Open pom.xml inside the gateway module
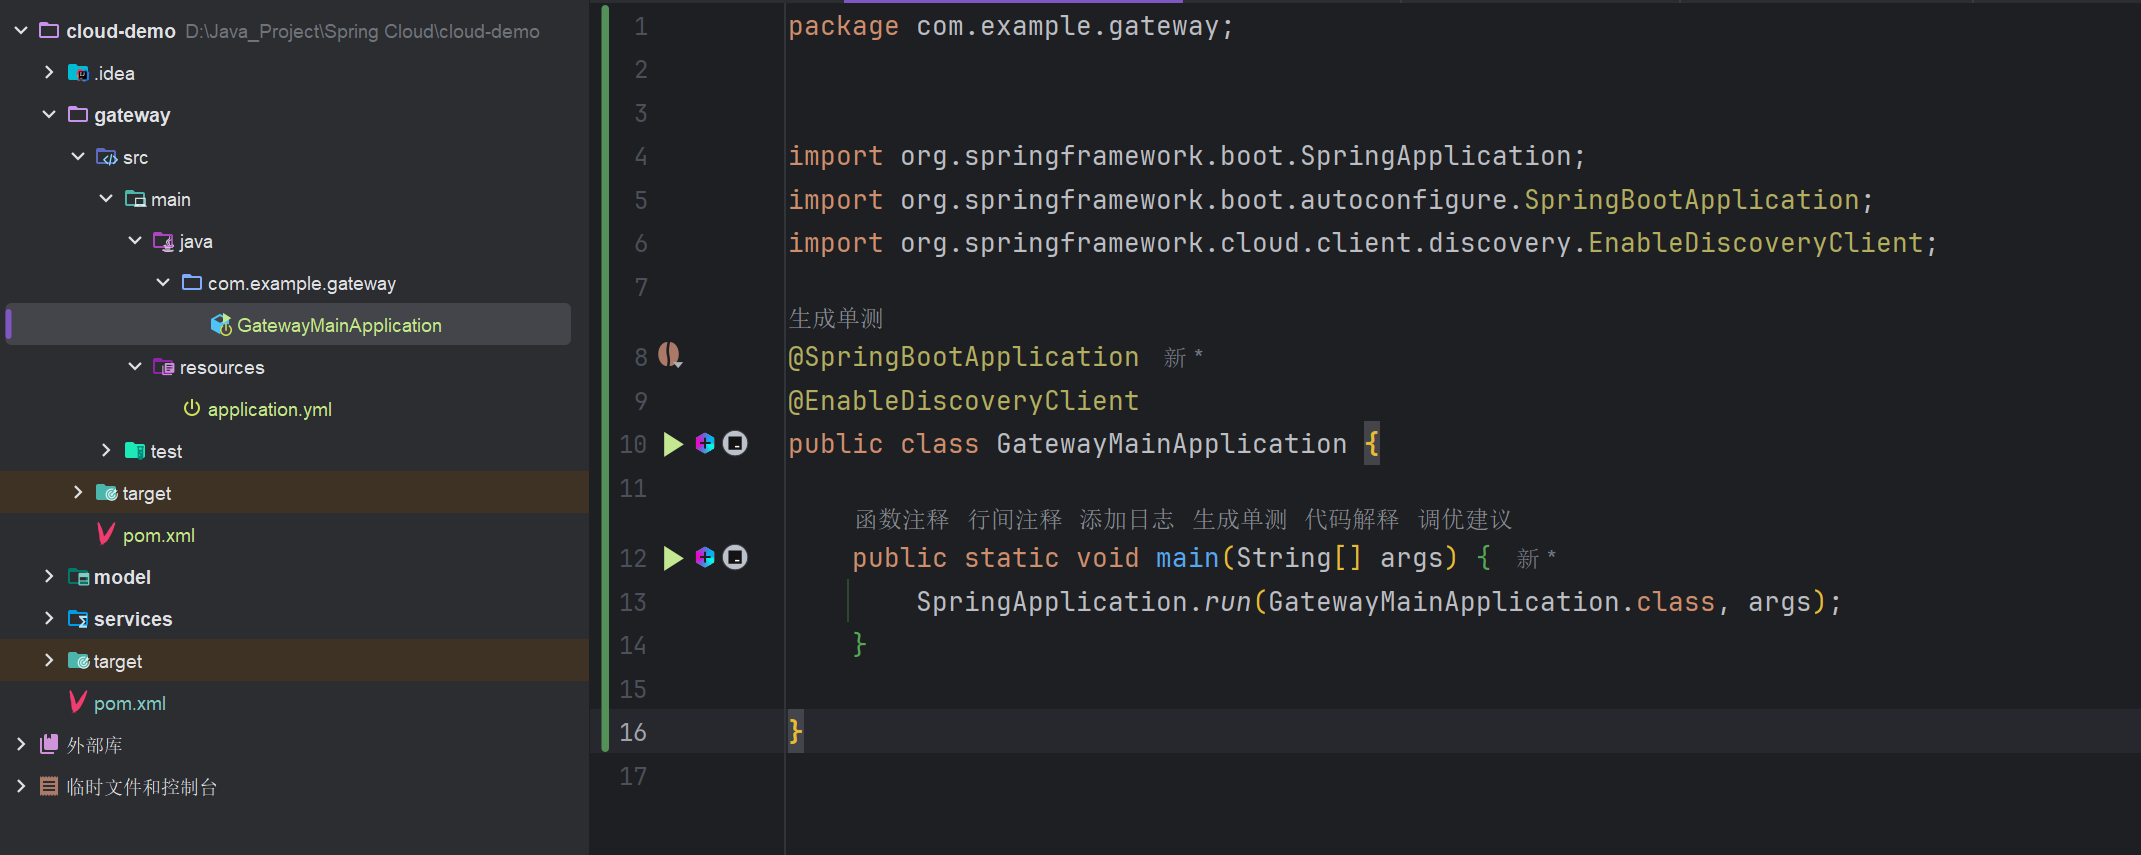The width and height of the screenshot is (2141, 855). (x=158, y=535)
